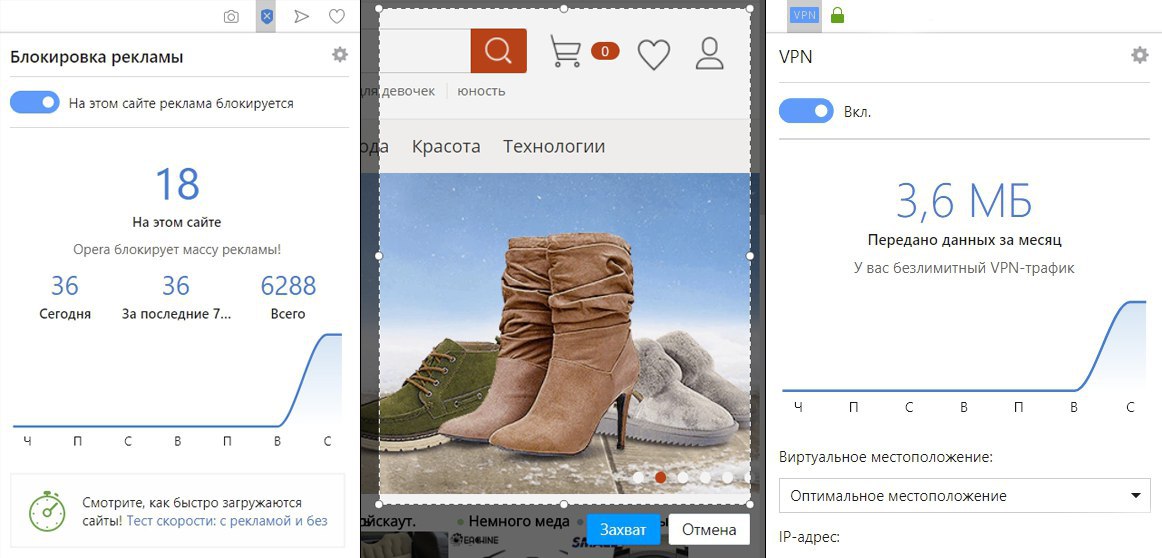Click the юность subcategory link
The width and height of the screenshot is (1162, 558).
click(481, 91)
